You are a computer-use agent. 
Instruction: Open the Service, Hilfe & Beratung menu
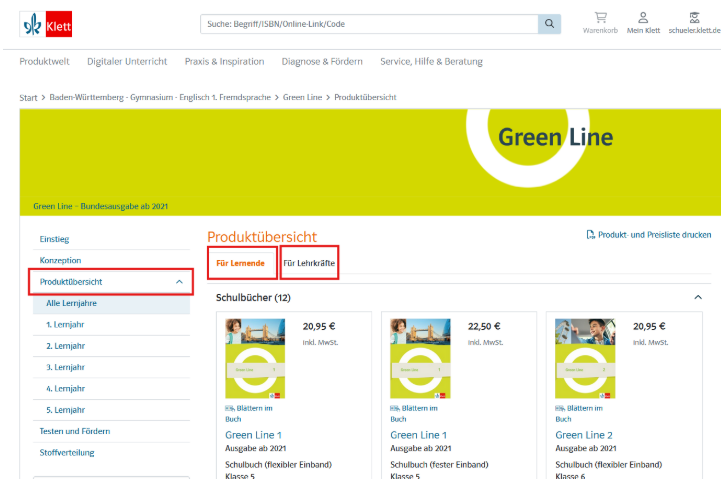pos(431,62)
